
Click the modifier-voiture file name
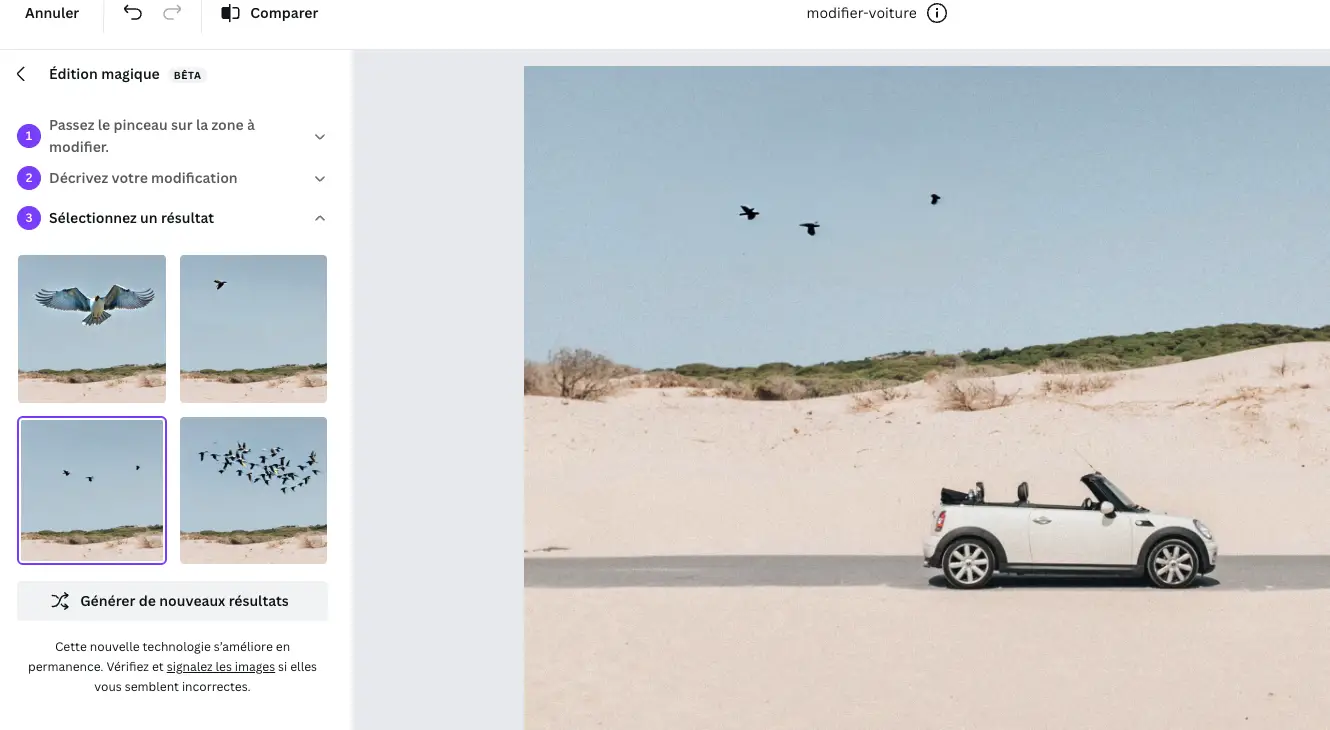861,14
